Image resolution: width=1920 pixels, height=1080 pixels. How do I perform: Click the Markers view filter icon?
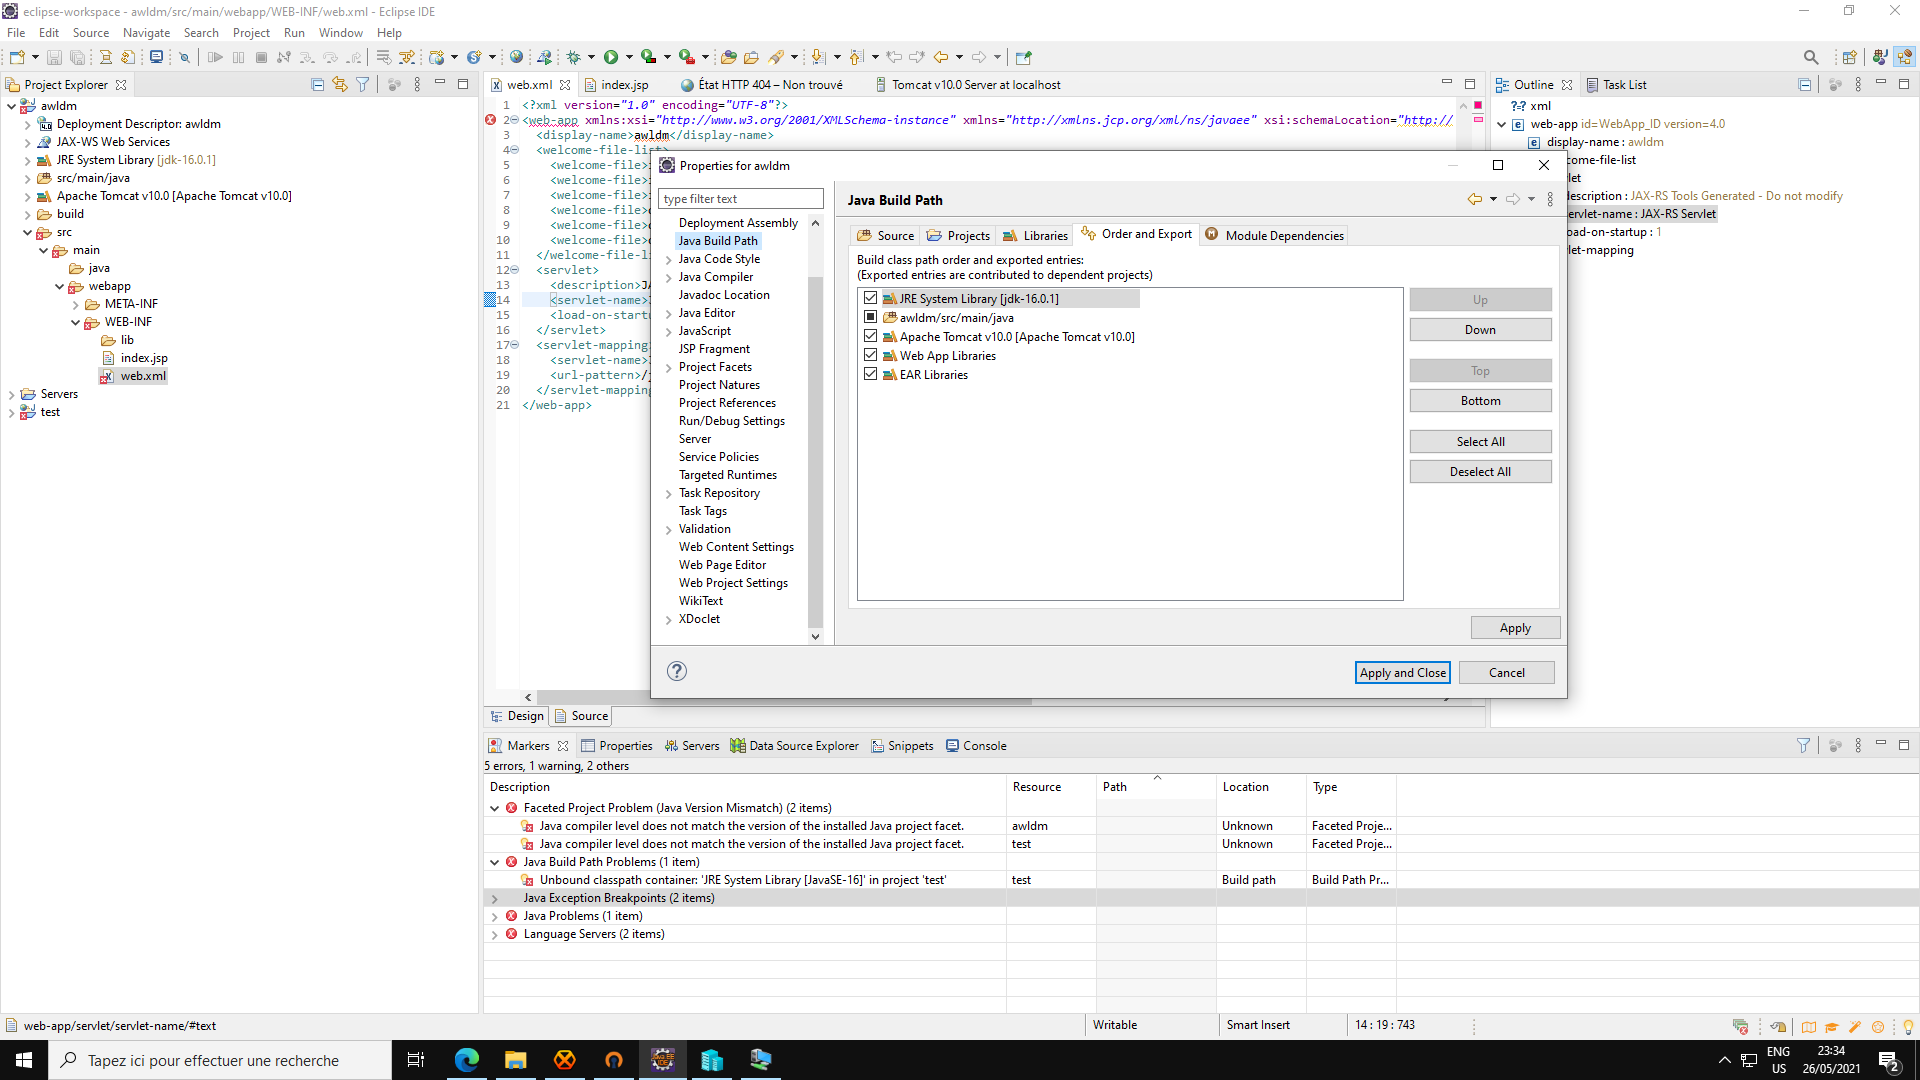pyautogui.click(x=1803, y=746)
